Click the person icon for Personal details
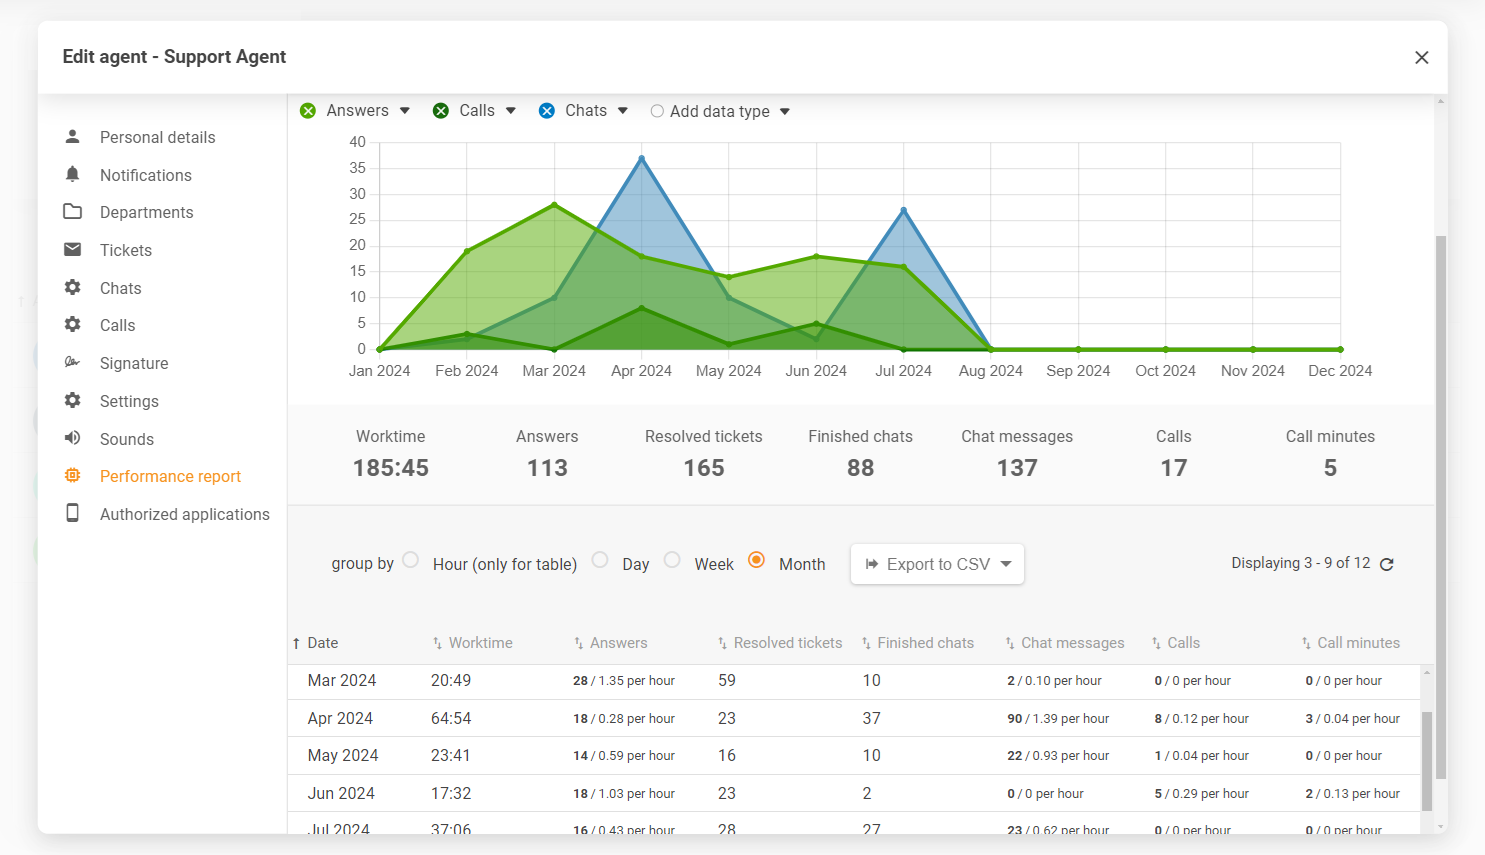This screenshot has height=855, width=1485. point(72,137)
